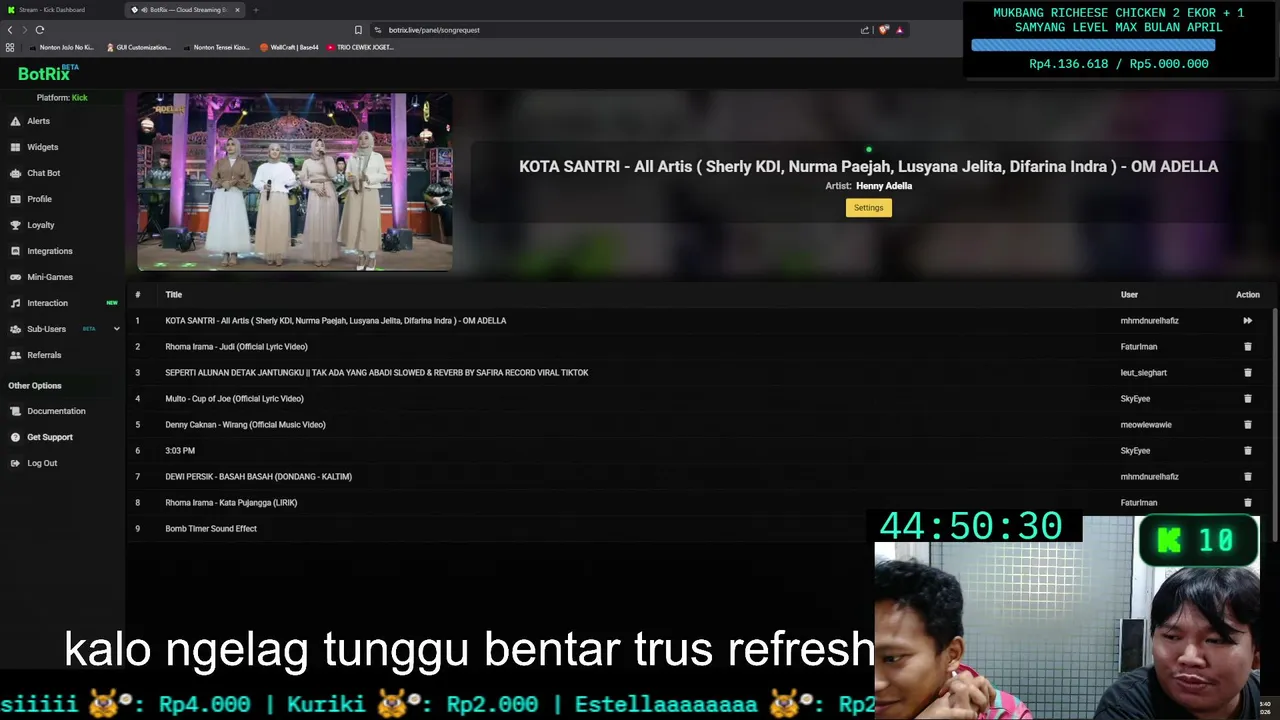This screenshot has height=720, width=1280.
Task: Click the share icon in address bar
Action: coord(865,30)
